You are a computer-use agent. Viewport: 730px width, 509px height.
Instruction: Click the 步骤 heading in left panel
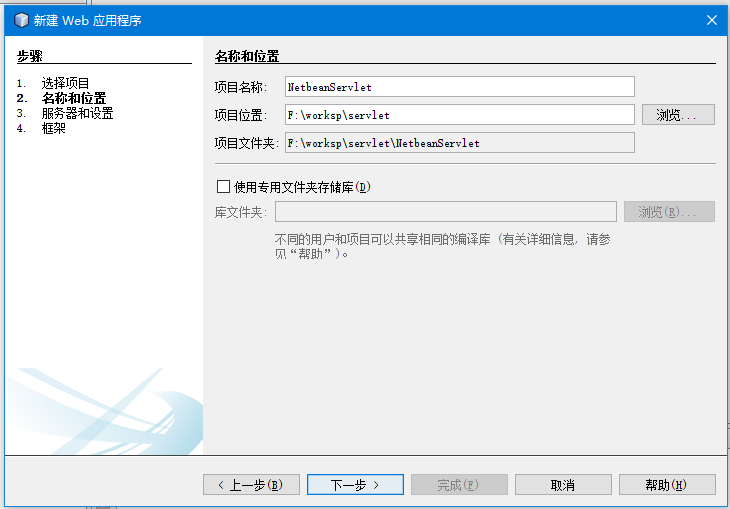coord(30,56)
